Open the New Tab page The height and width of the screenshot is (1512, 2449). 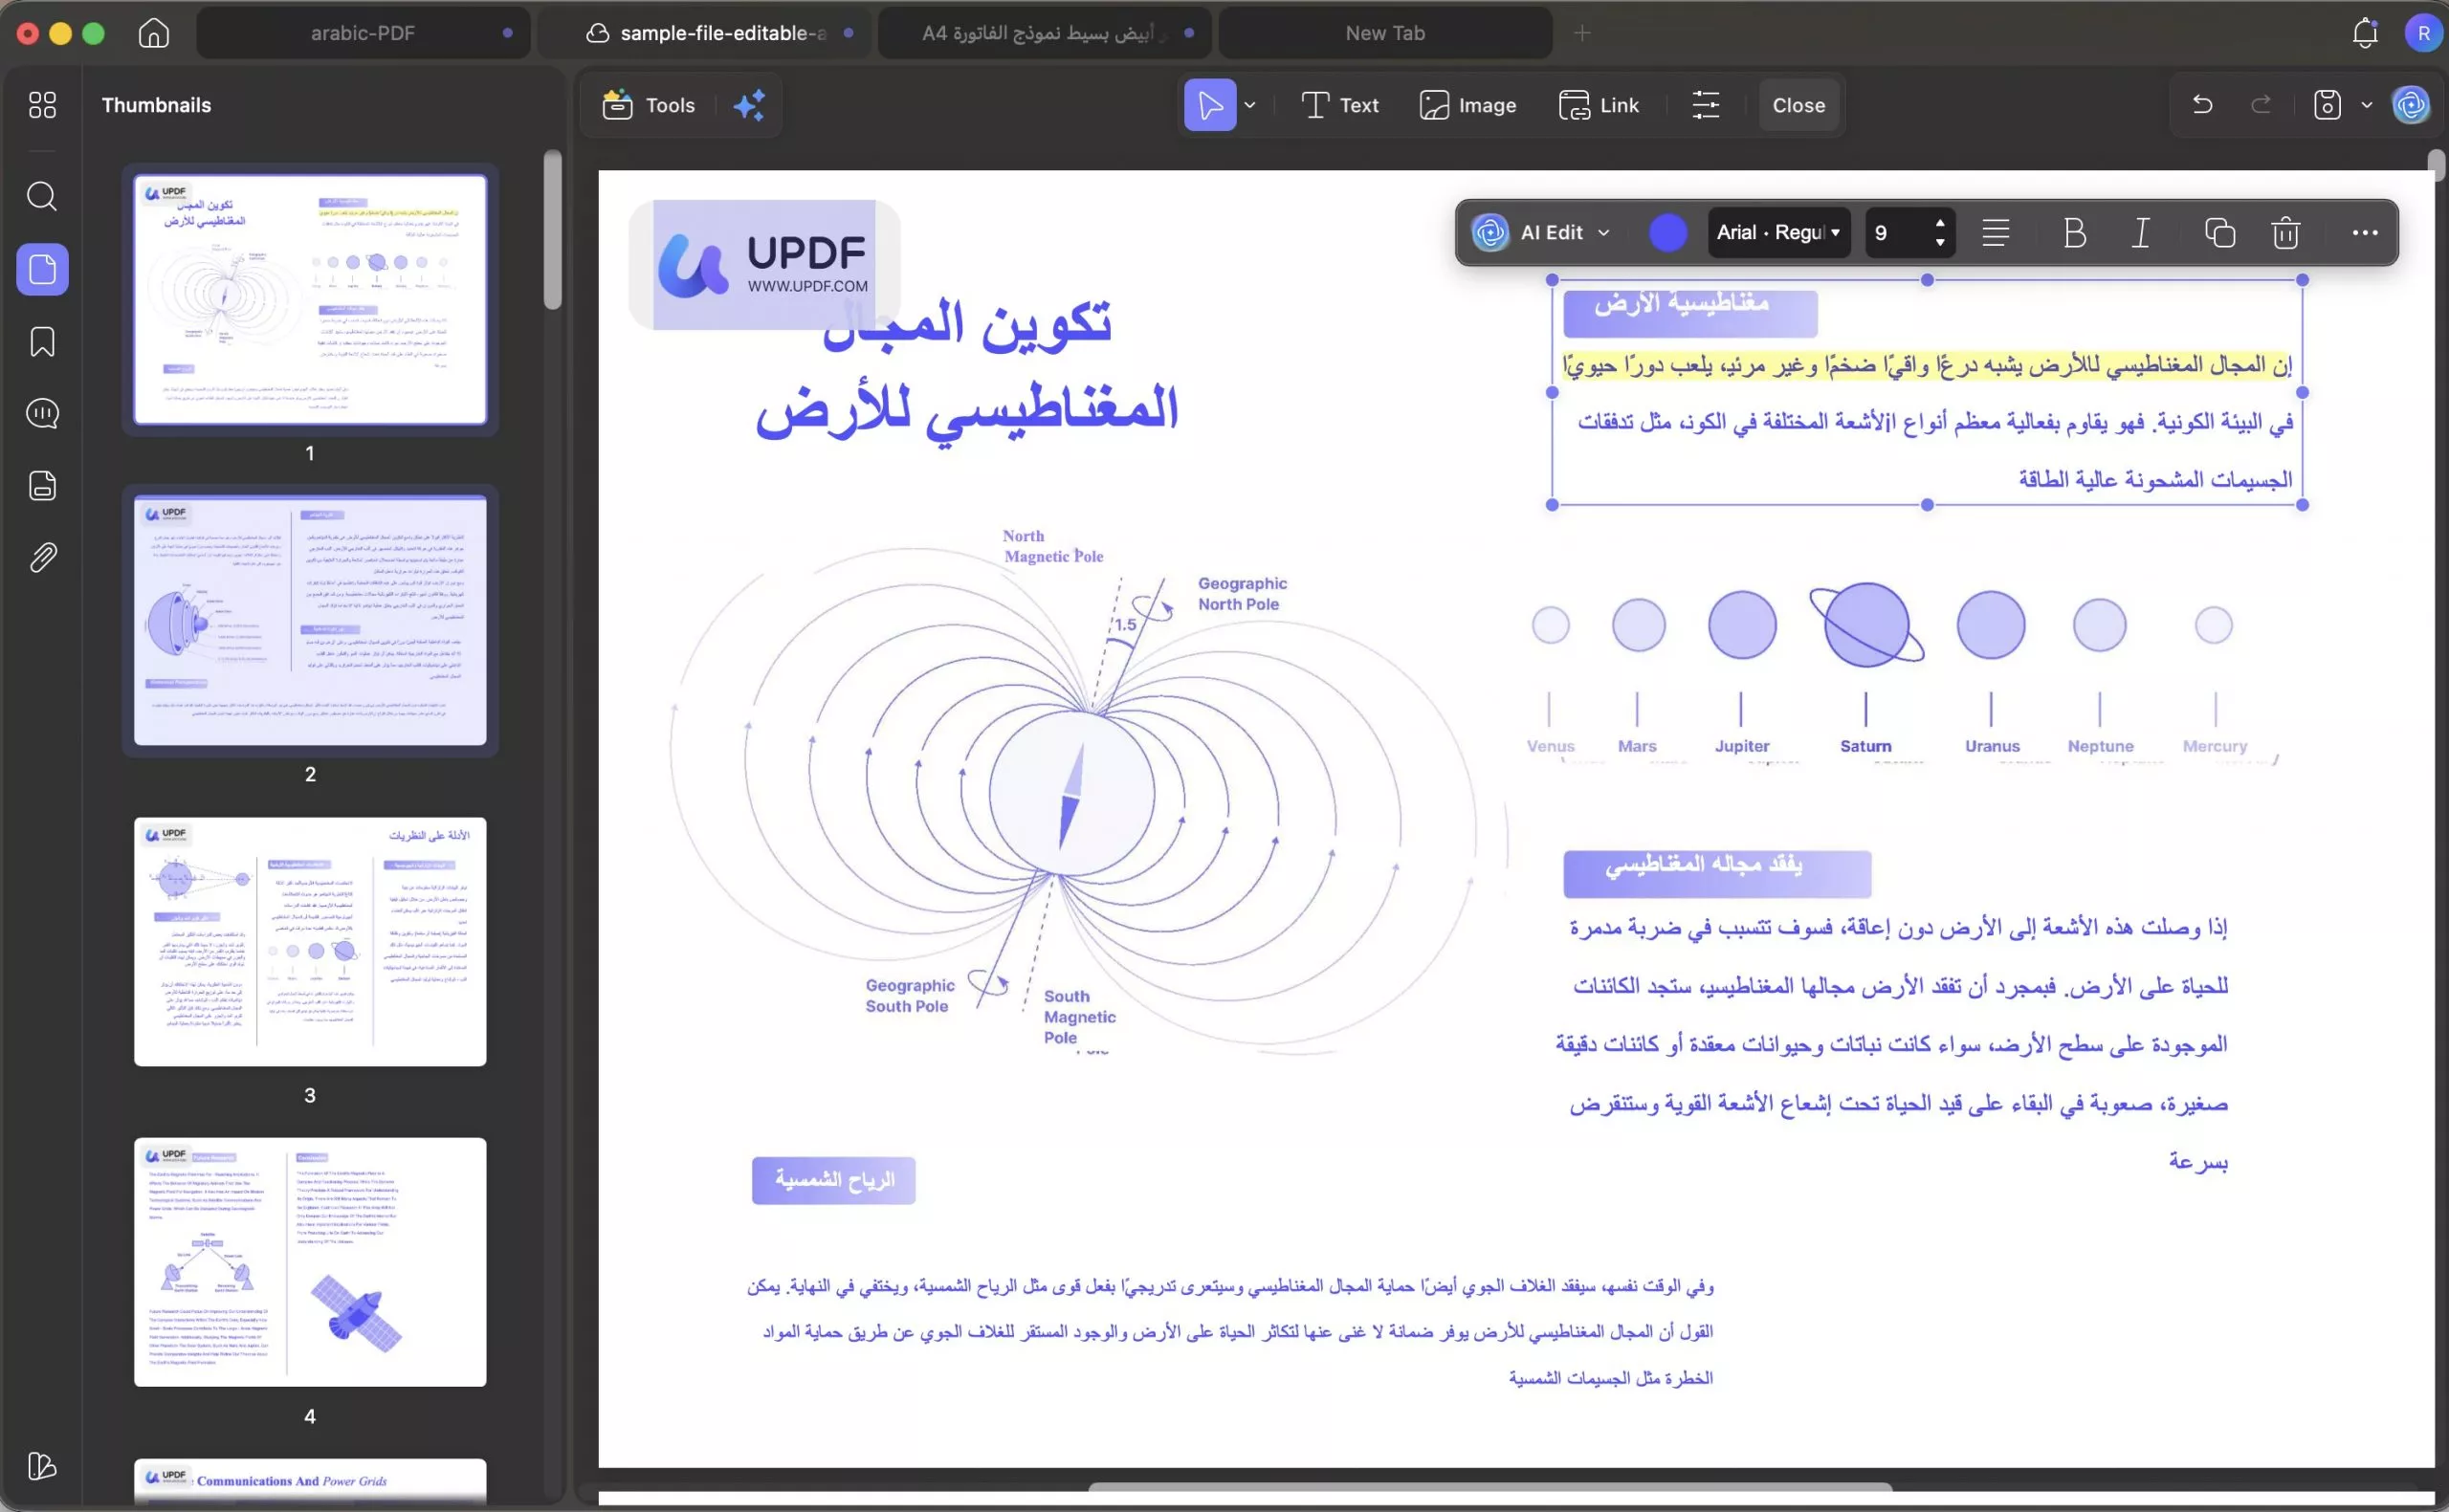point(1384,32)
